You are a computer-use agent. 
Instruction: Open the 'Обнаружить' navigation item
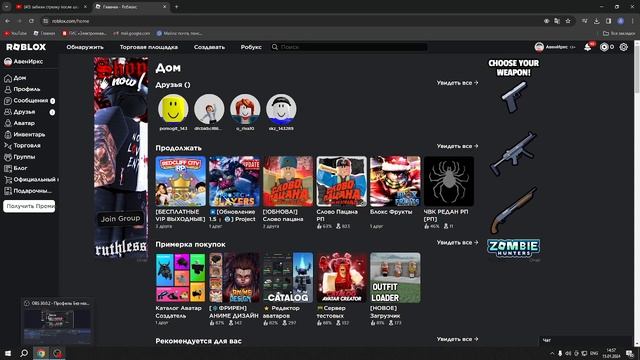click(85, 47)
